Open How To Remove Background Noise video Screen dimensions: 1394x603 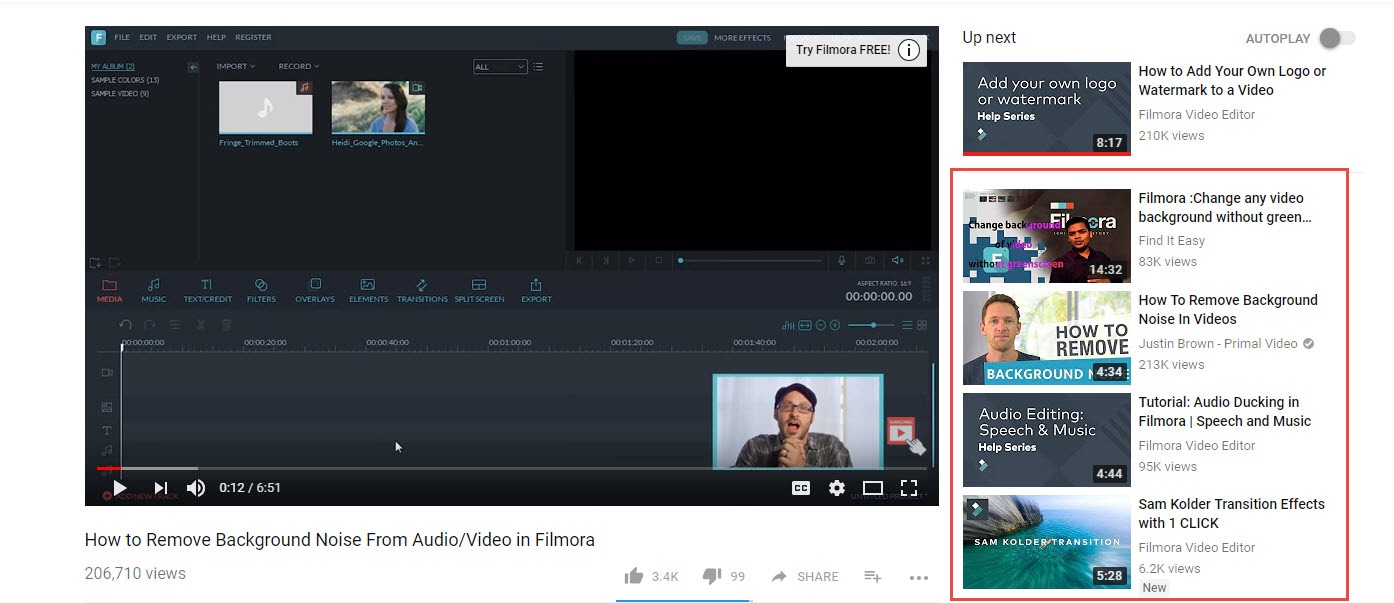[1228, 309]
